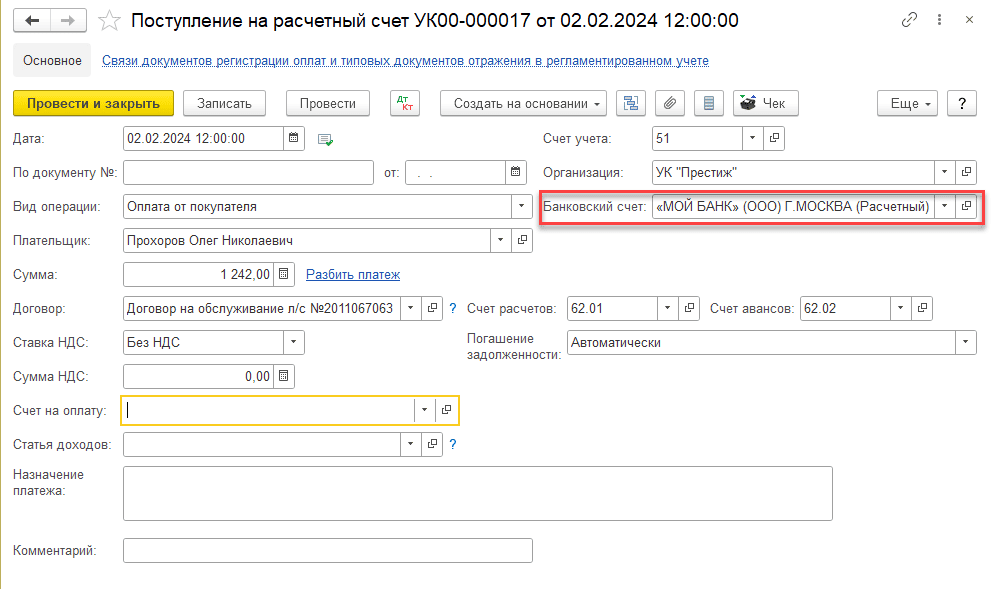Viewport: 994px width, 589px height.
Task: Open Организация record form icon
Action: (x=966, y=172)
